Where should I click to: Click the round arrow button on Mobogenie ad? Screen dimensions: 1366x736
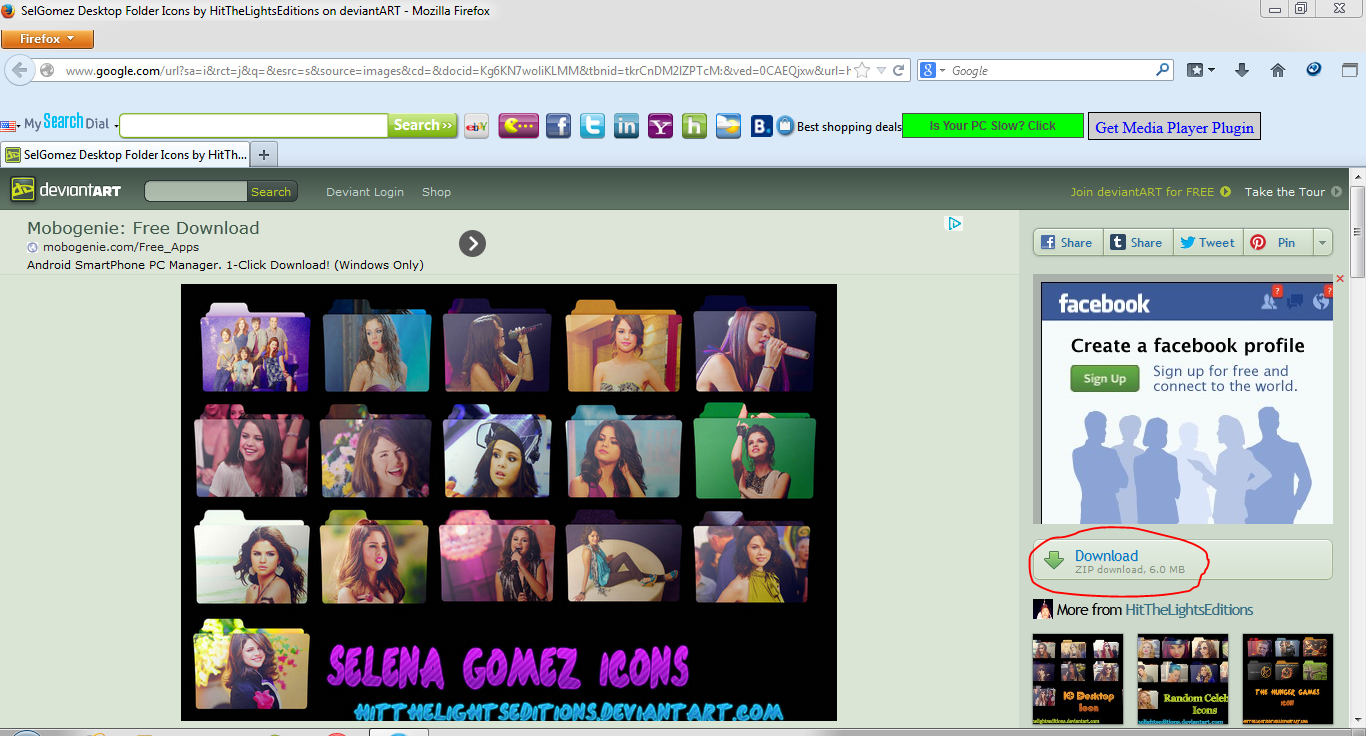click(x=472, y=243)
